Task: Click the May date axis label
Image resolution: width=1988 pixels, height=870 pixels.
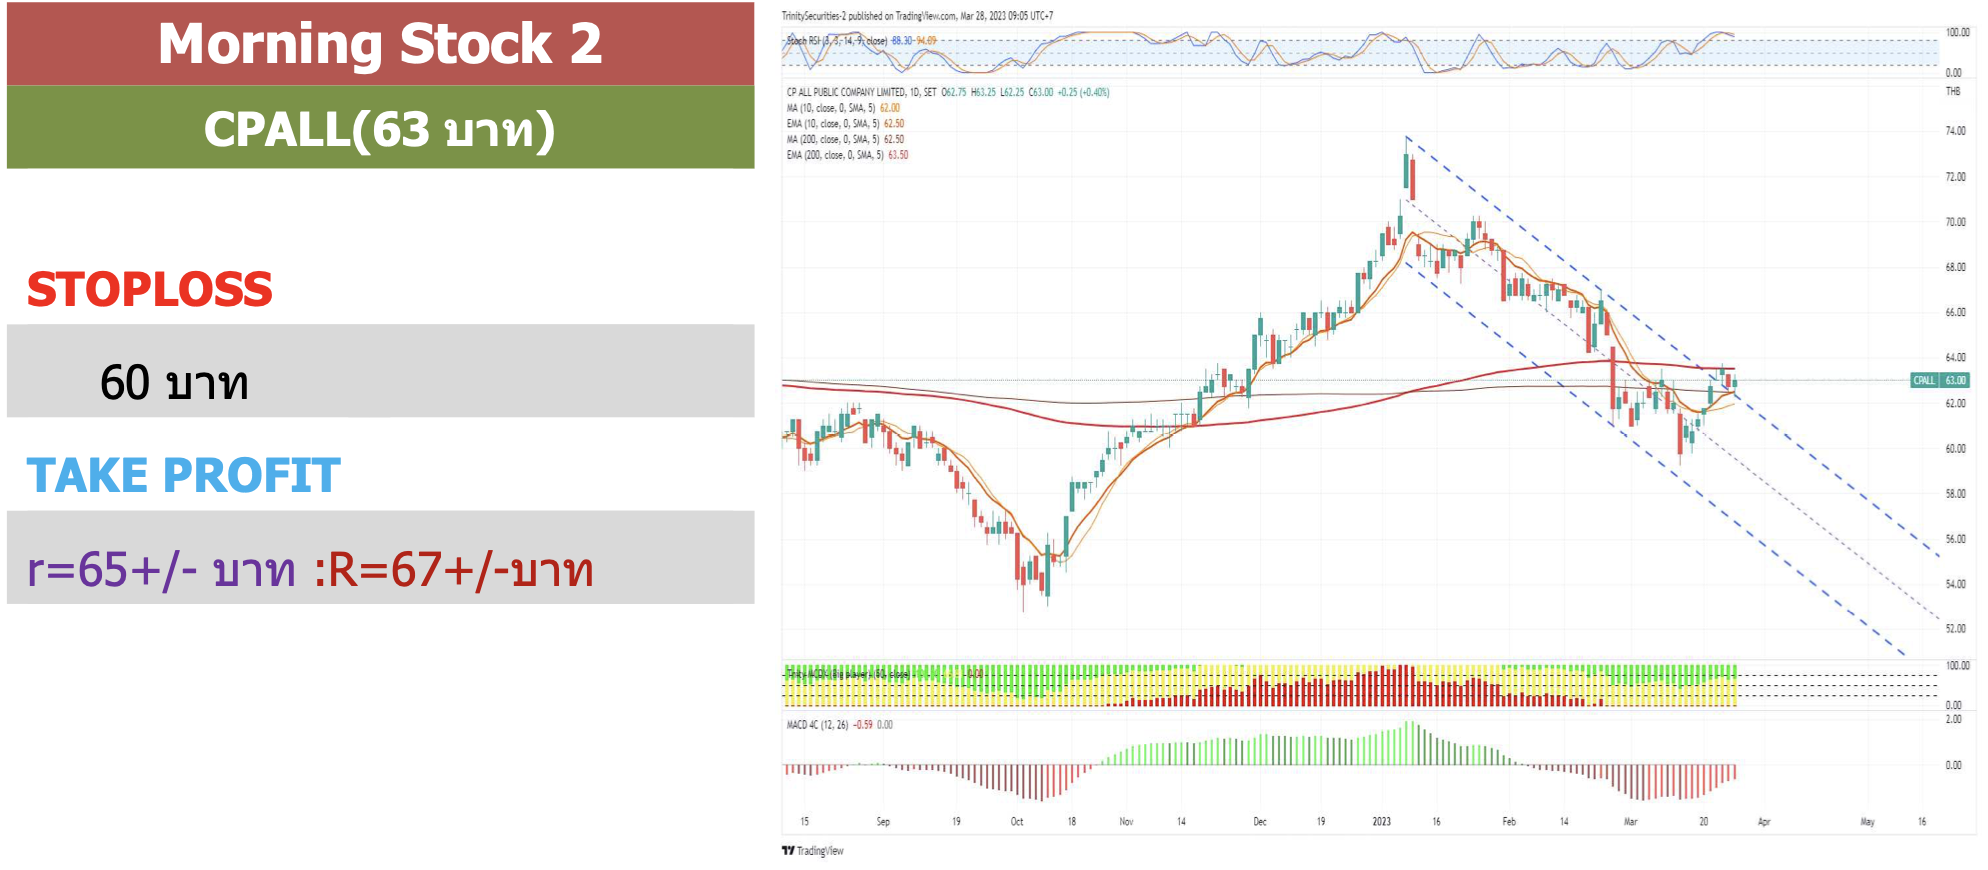Action: [x=1867, y=822]
